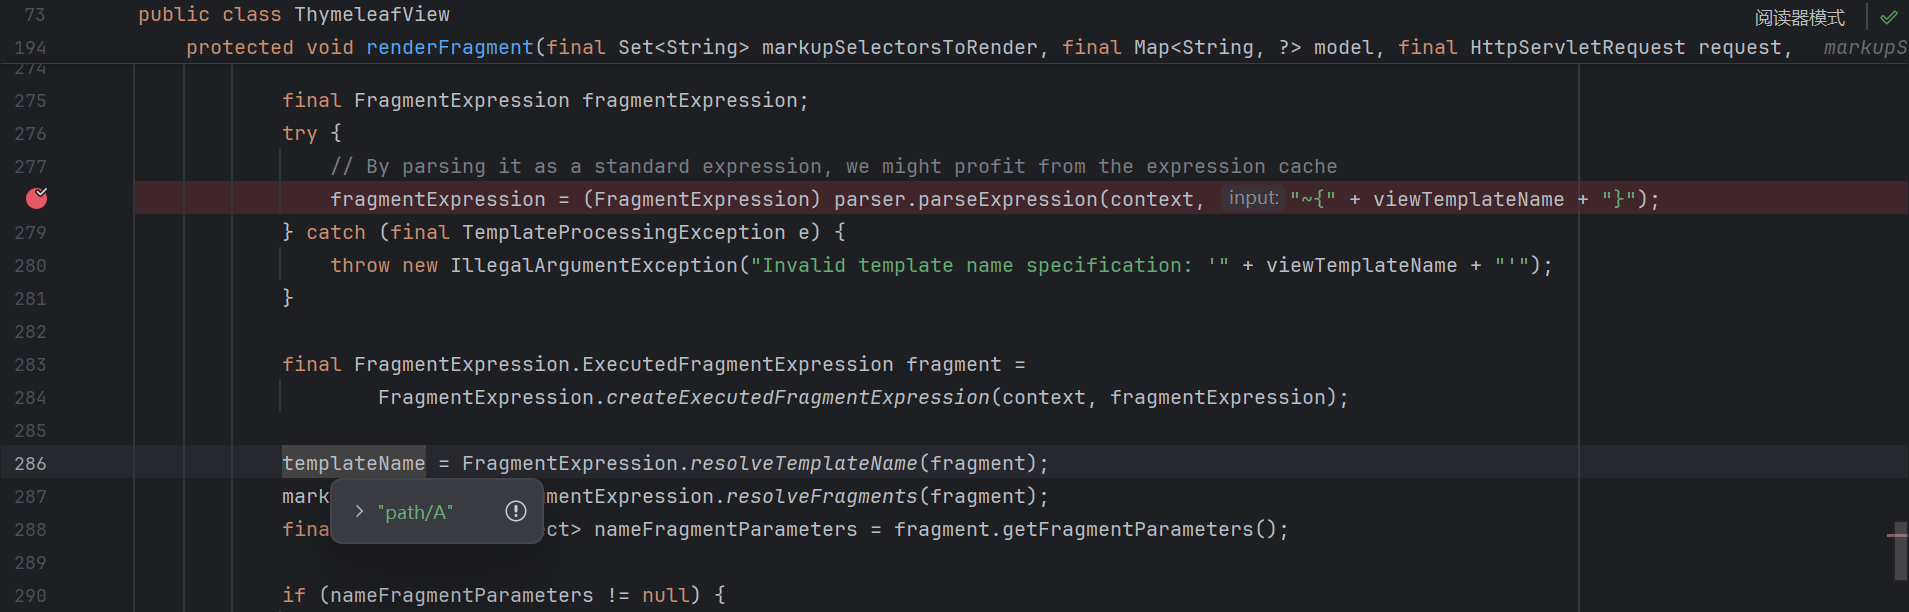Click the red error stripe marker on scrollbar
Screen dimensions: 1909x612
[1896, 535]
